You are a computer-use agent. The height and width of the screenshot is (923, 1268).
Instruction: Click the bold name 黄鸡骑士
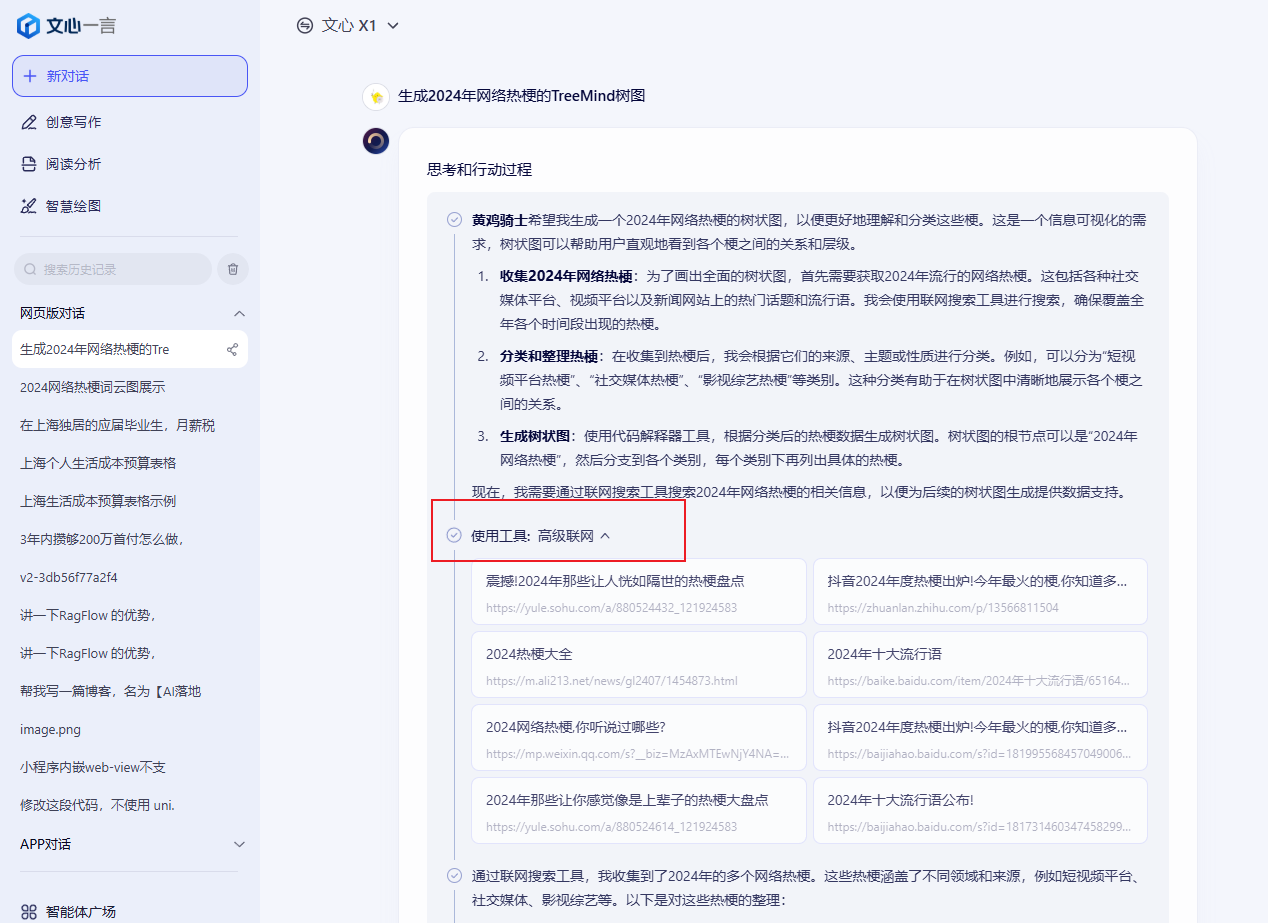(x=499, y=220)
